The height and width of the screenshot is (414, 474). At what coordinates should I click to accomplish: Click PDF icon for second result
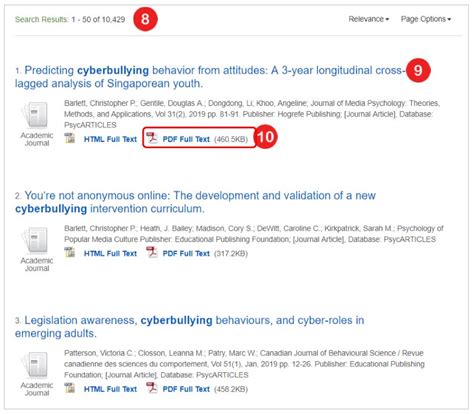tap(152, 252)
